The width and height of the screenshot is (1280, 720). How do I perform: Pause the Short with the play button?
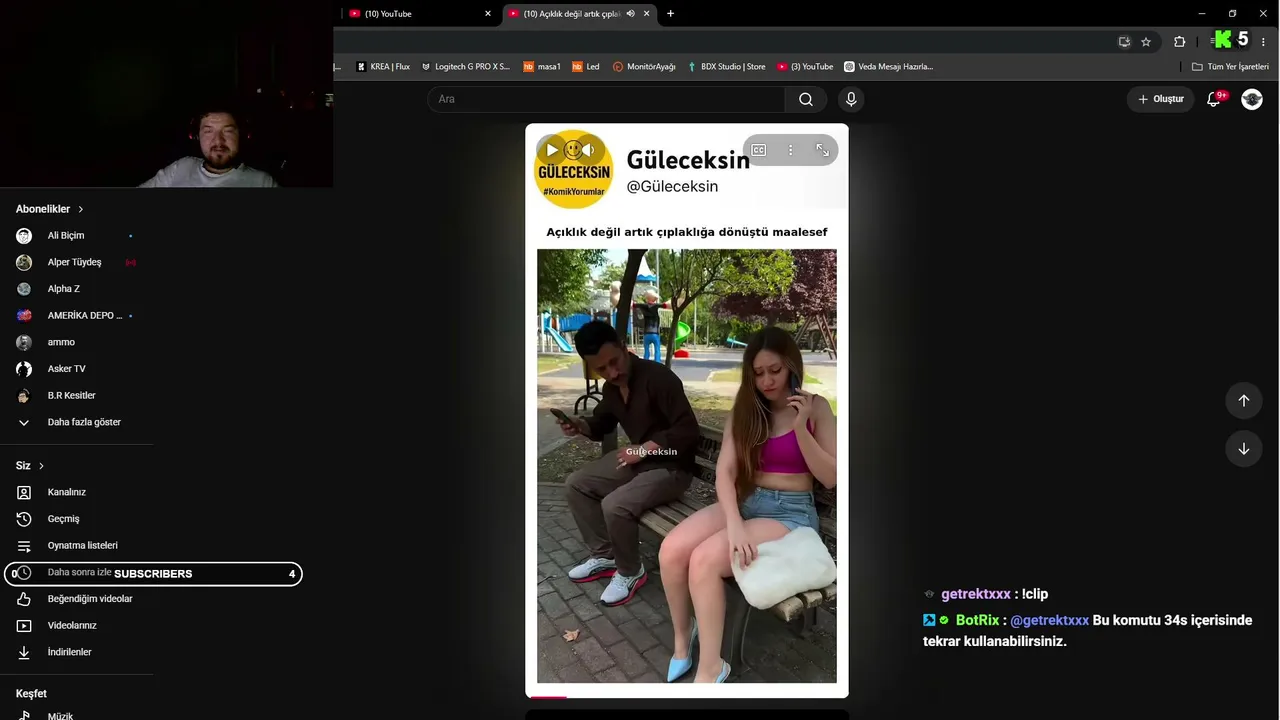click(x=552, y=150)
